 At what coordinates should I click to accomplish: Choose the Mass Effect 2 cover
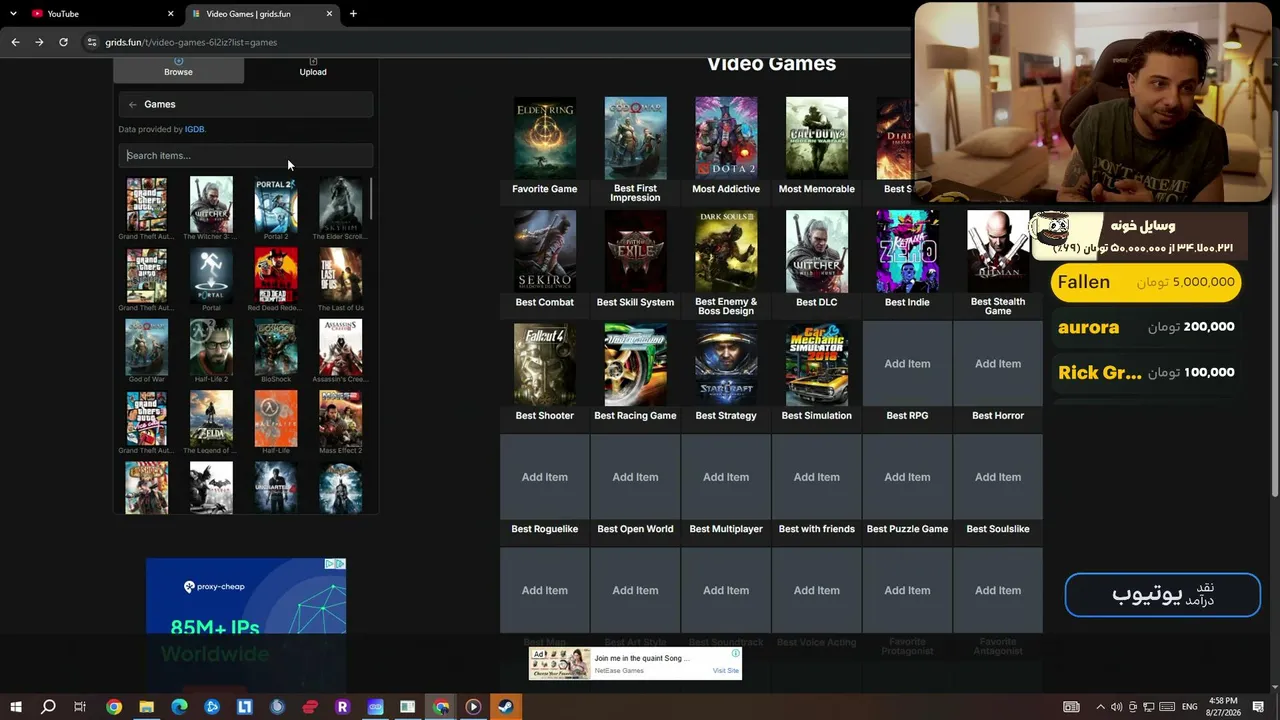(341, 417)
